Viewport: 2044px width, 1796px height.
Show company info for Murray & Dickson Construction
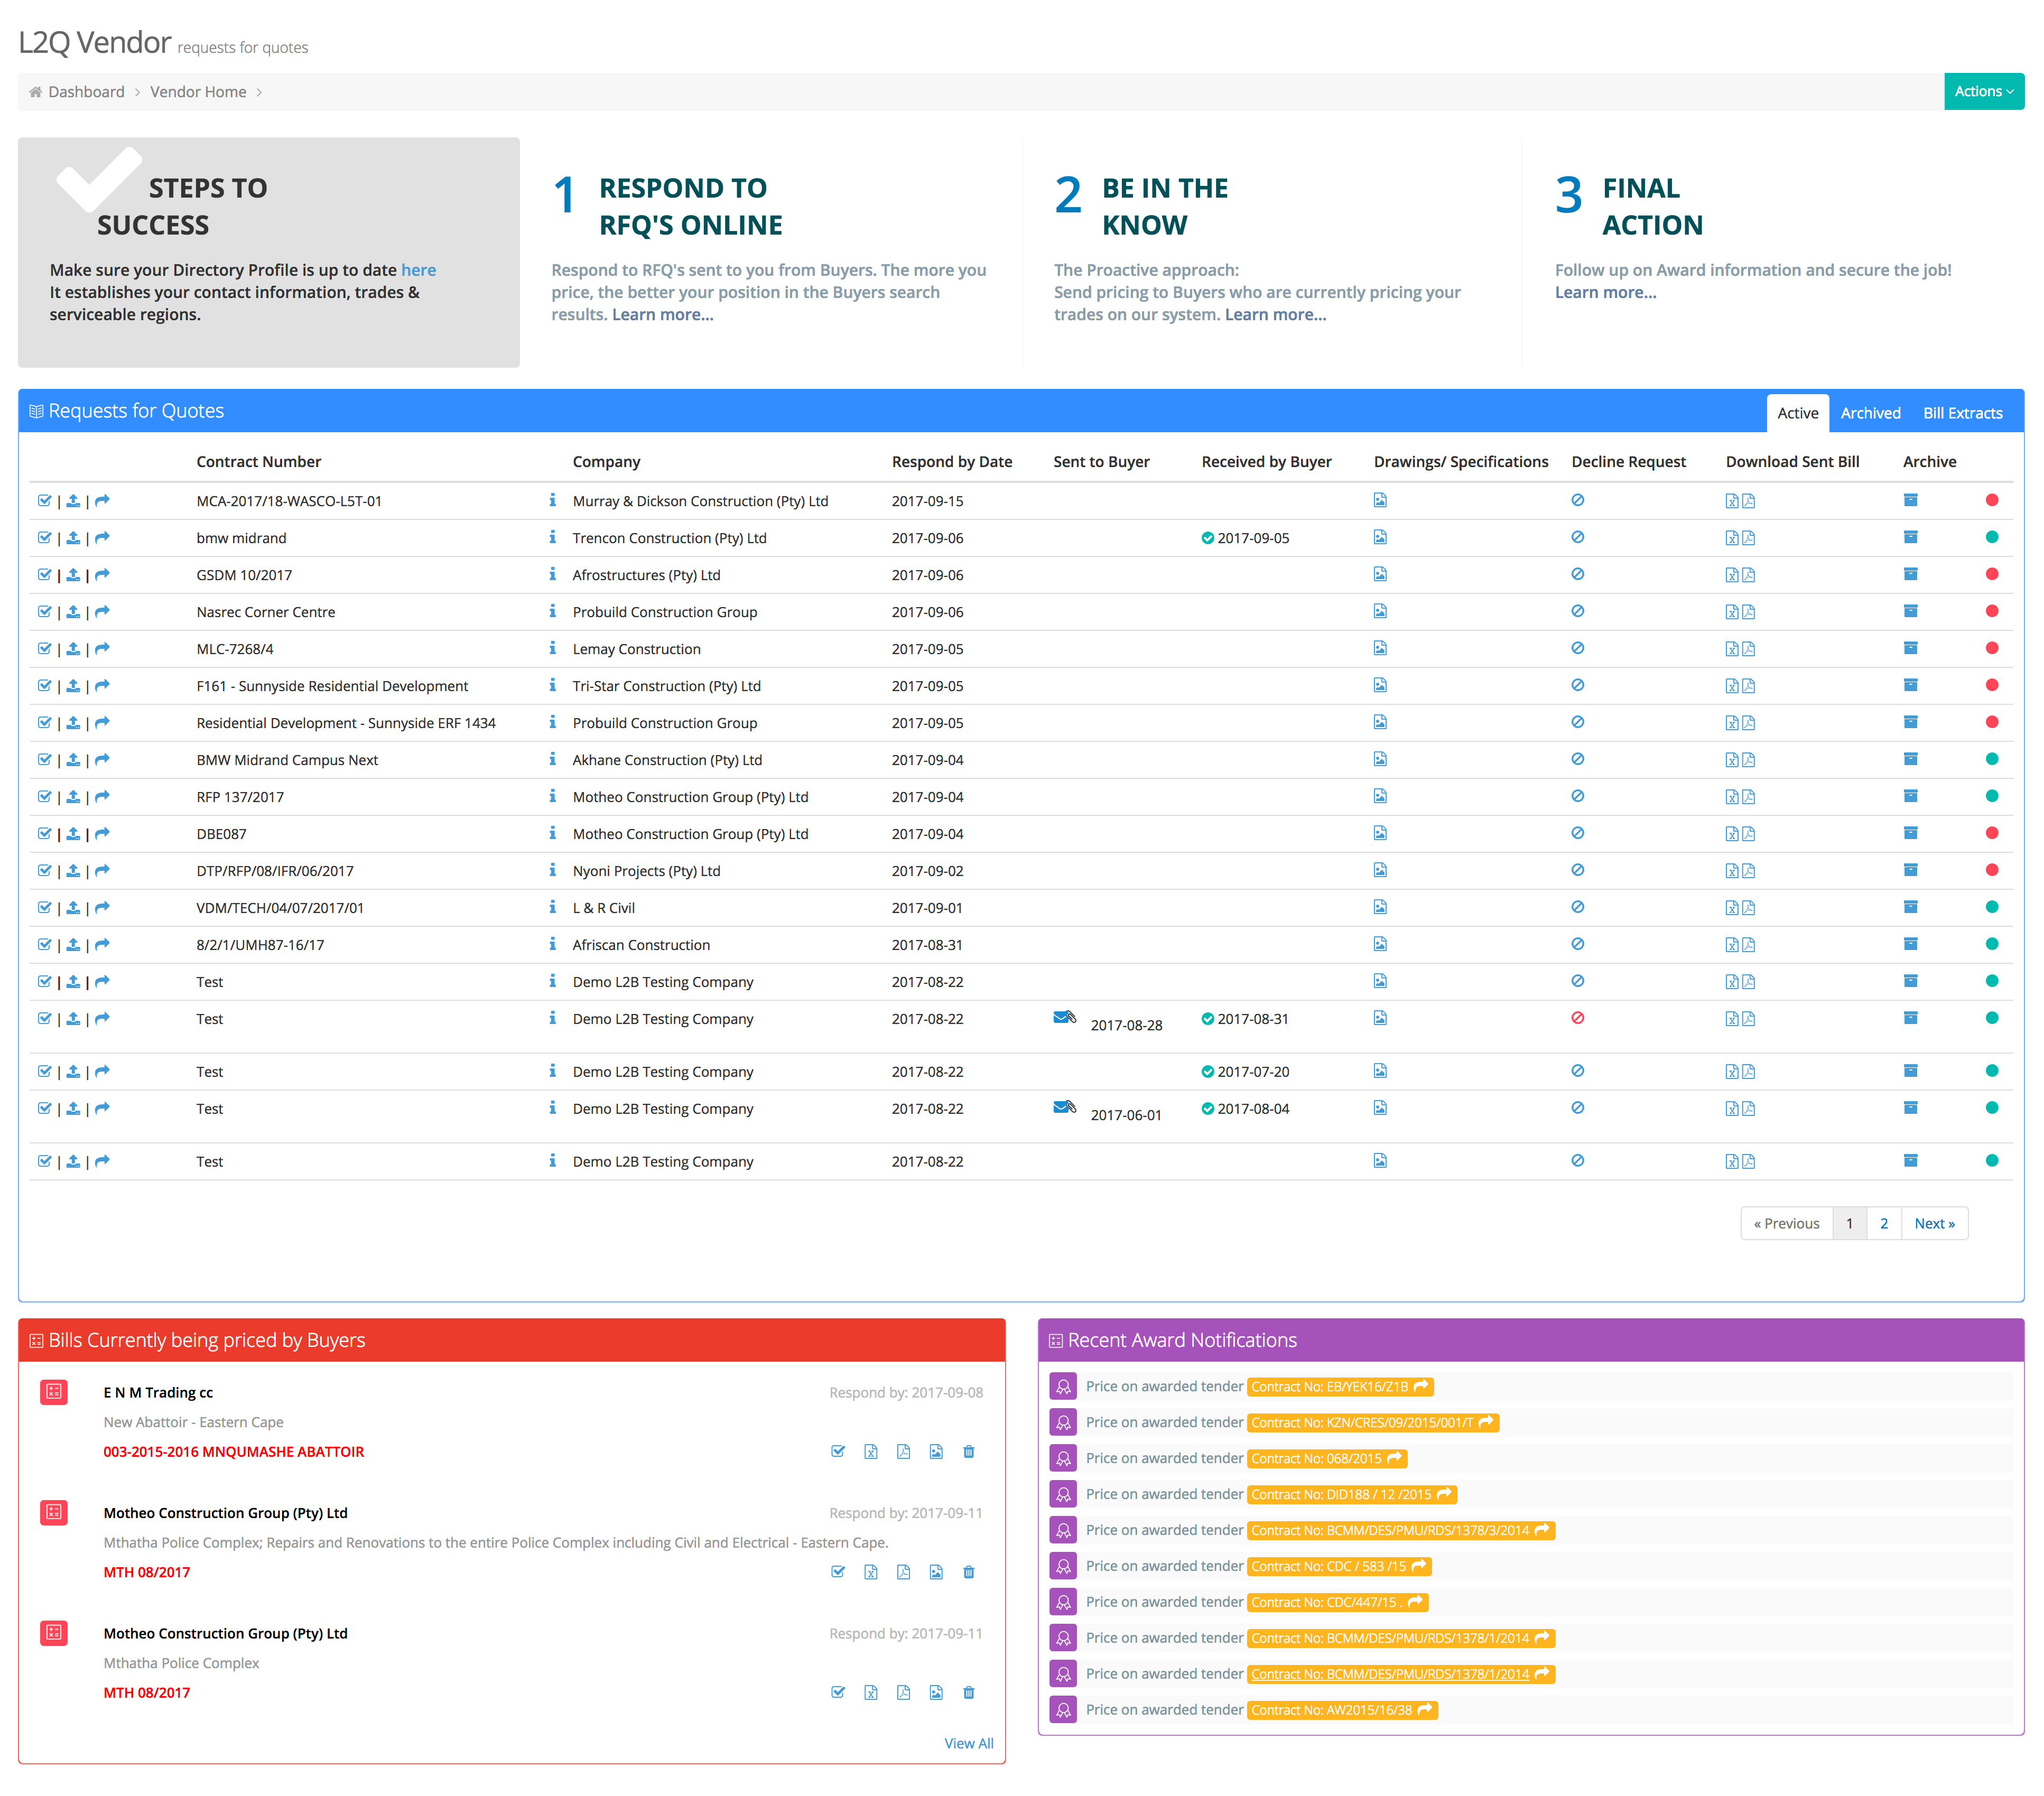[552, 499]
